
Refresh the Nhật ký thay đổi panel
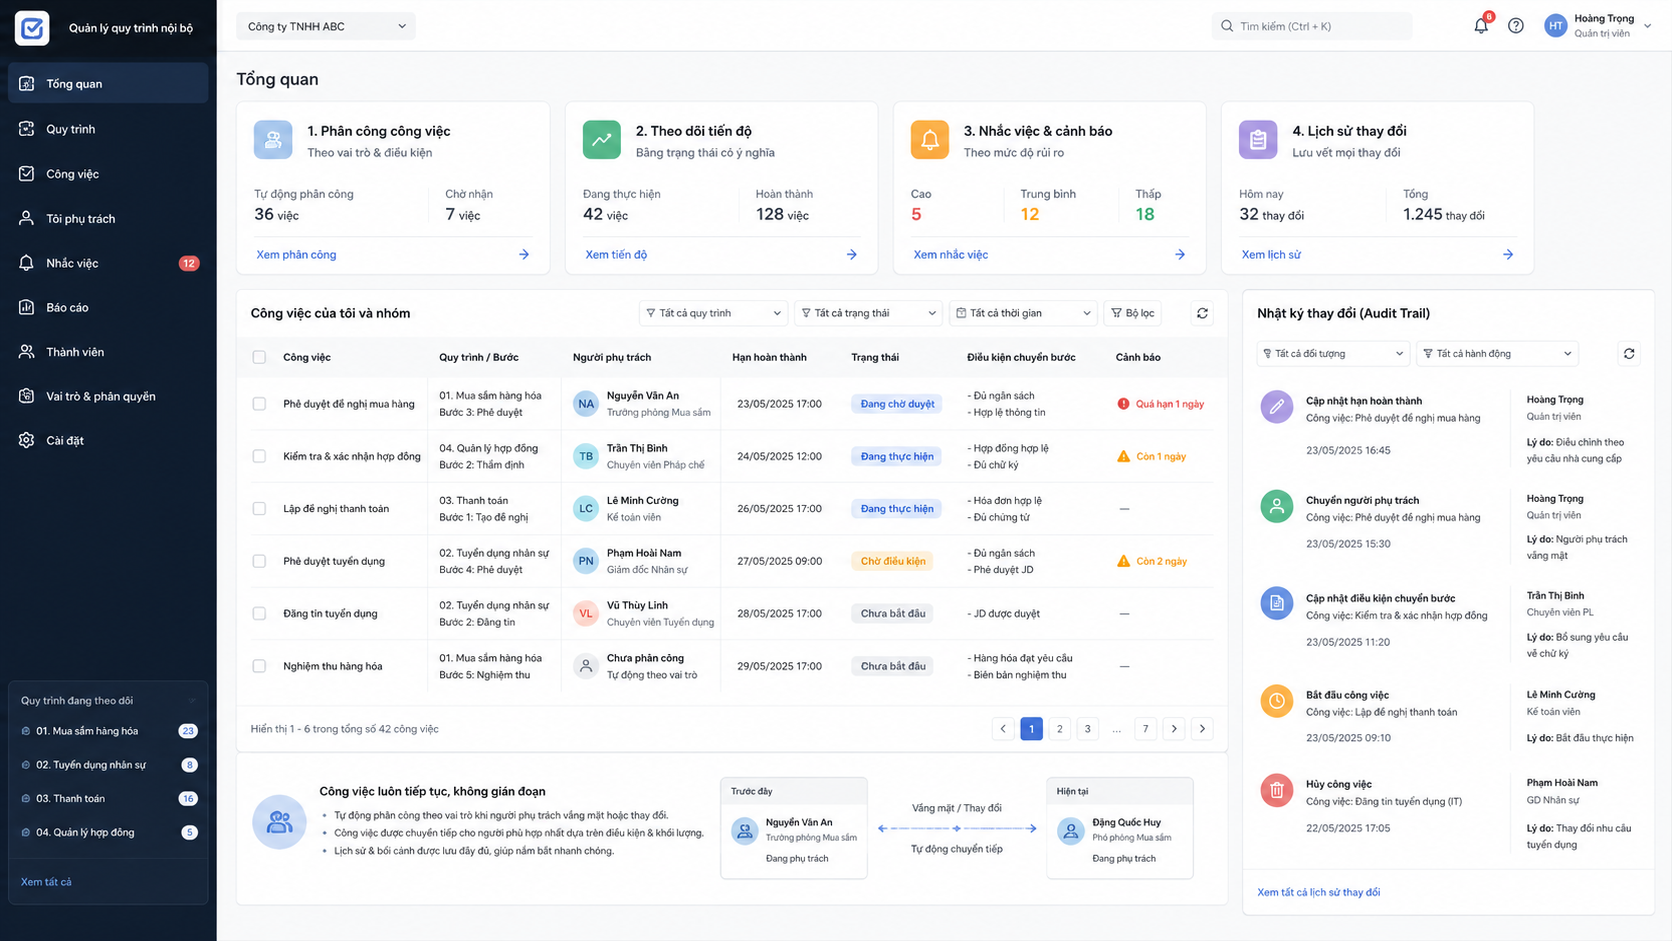click(1629, 353)
